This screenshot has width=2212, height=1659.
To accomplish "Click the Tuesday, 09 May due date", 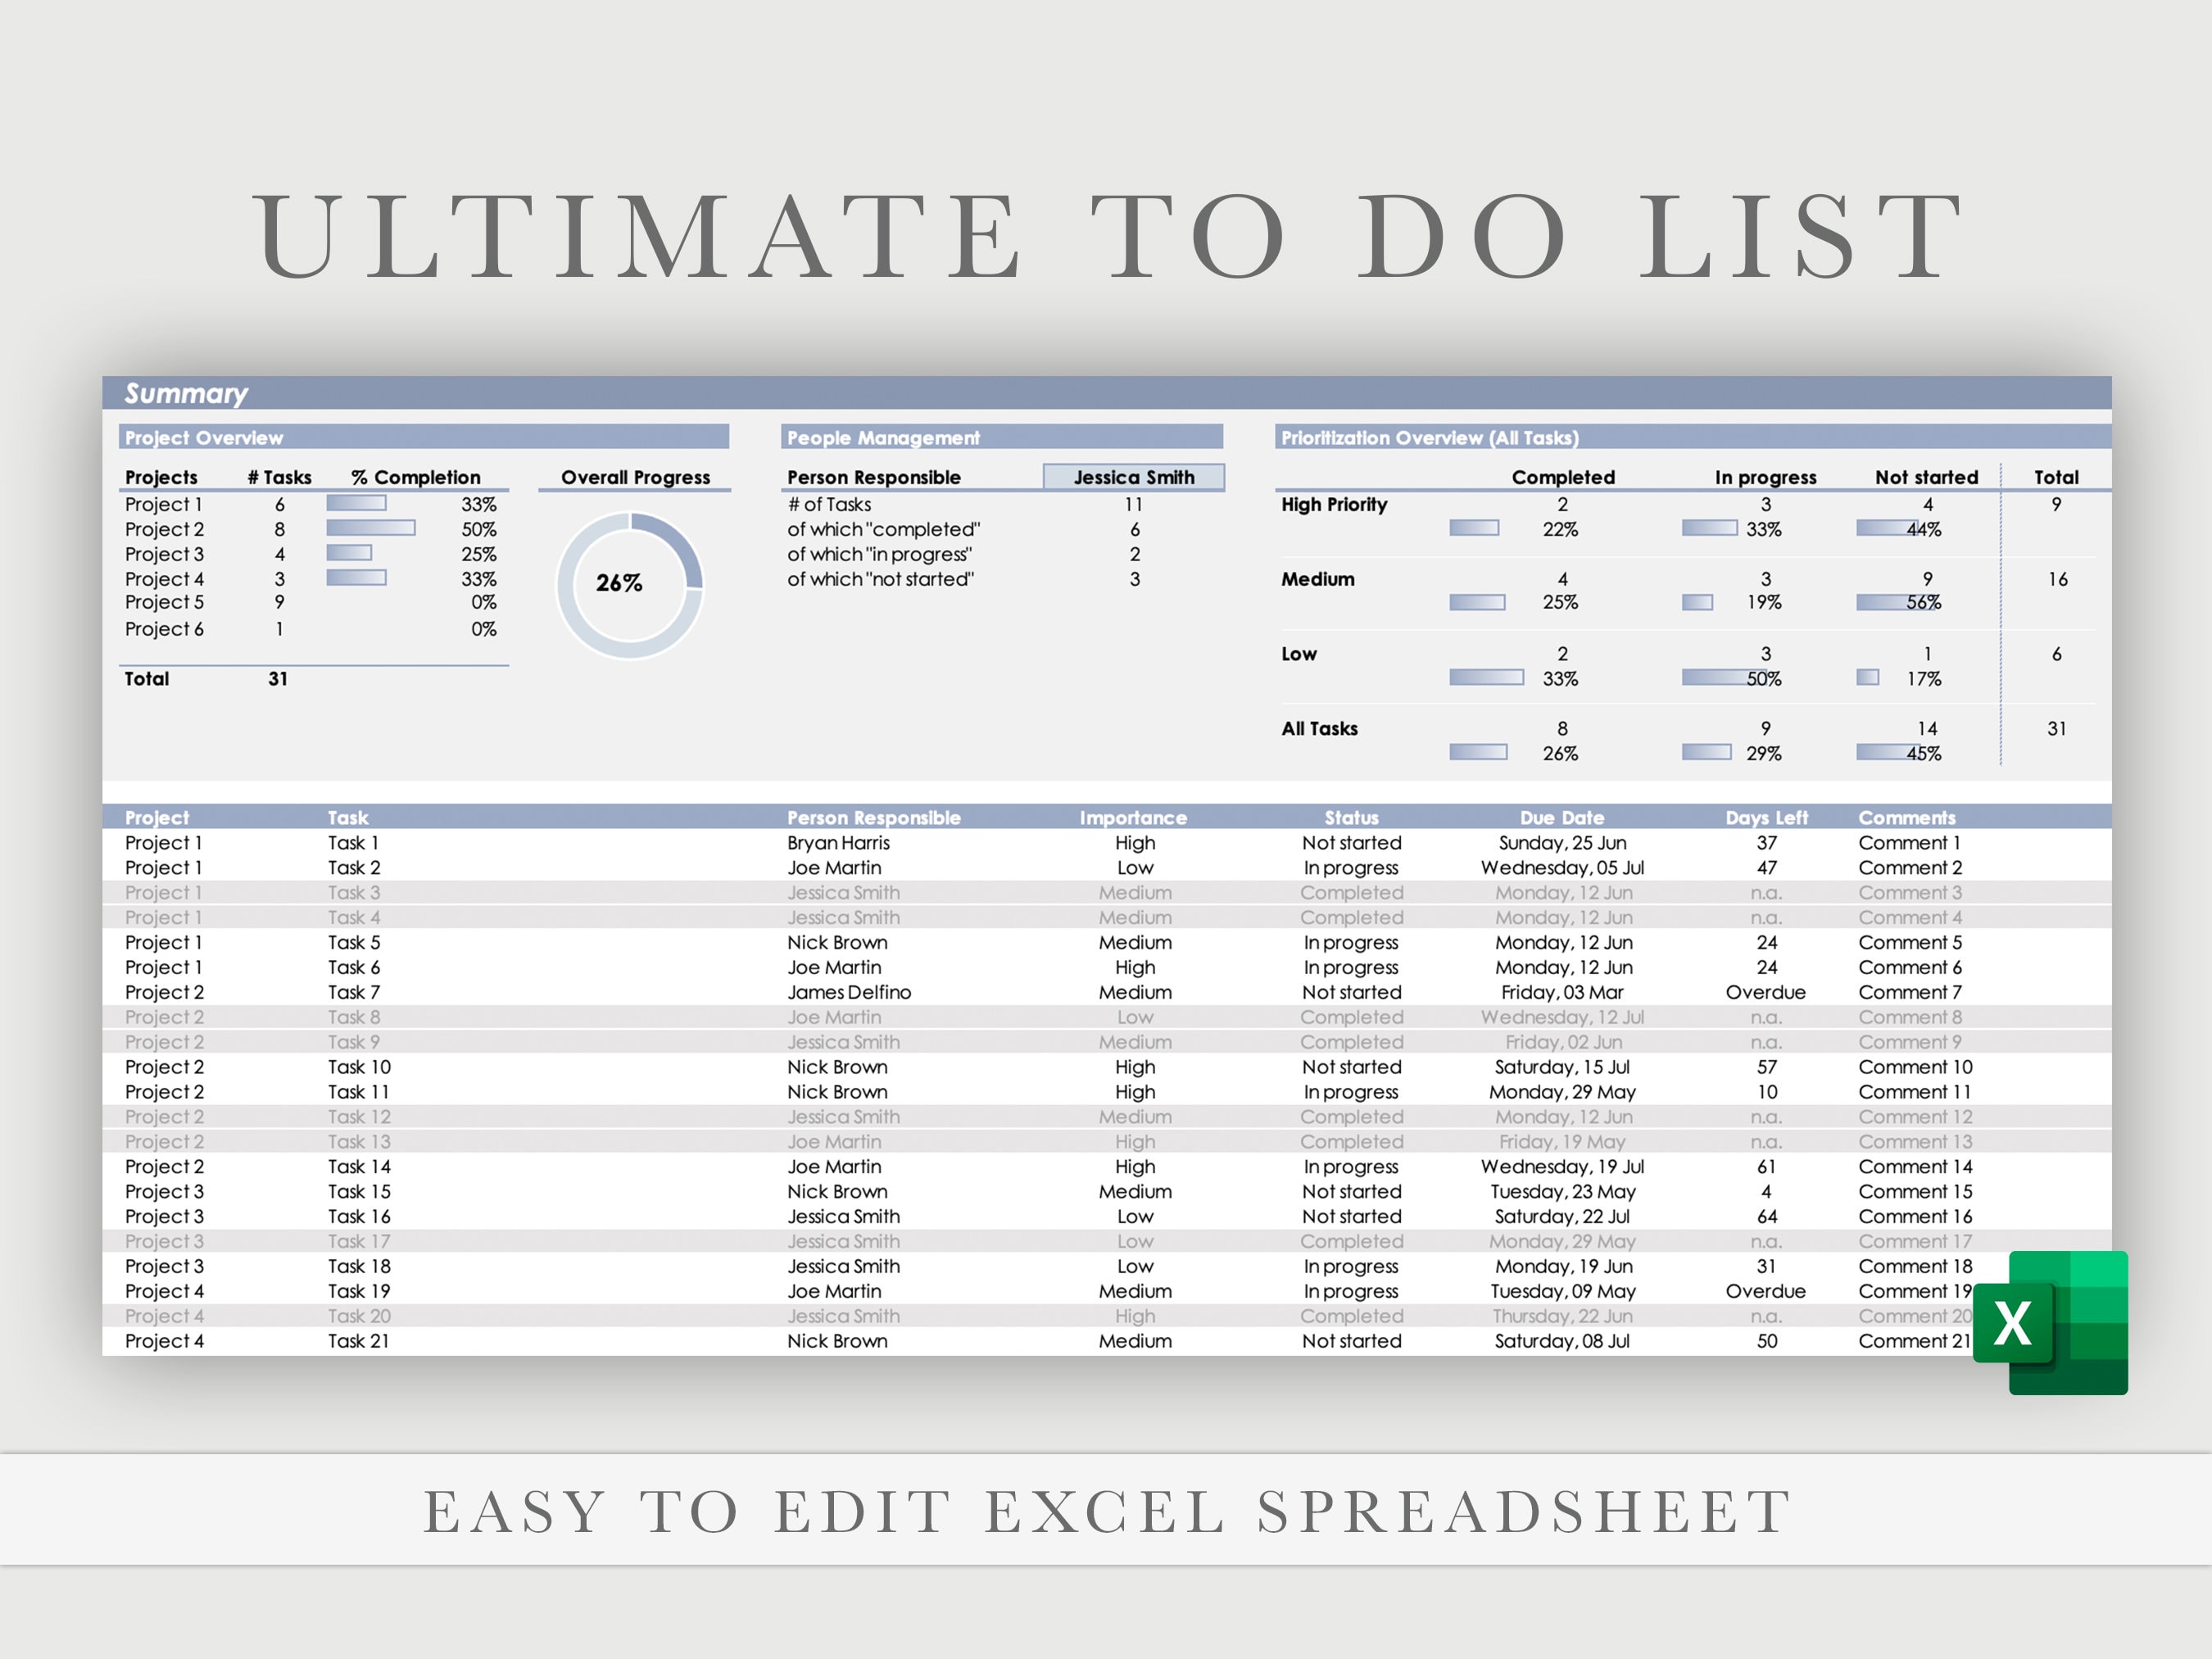I will click(x=1562, y=1291).
